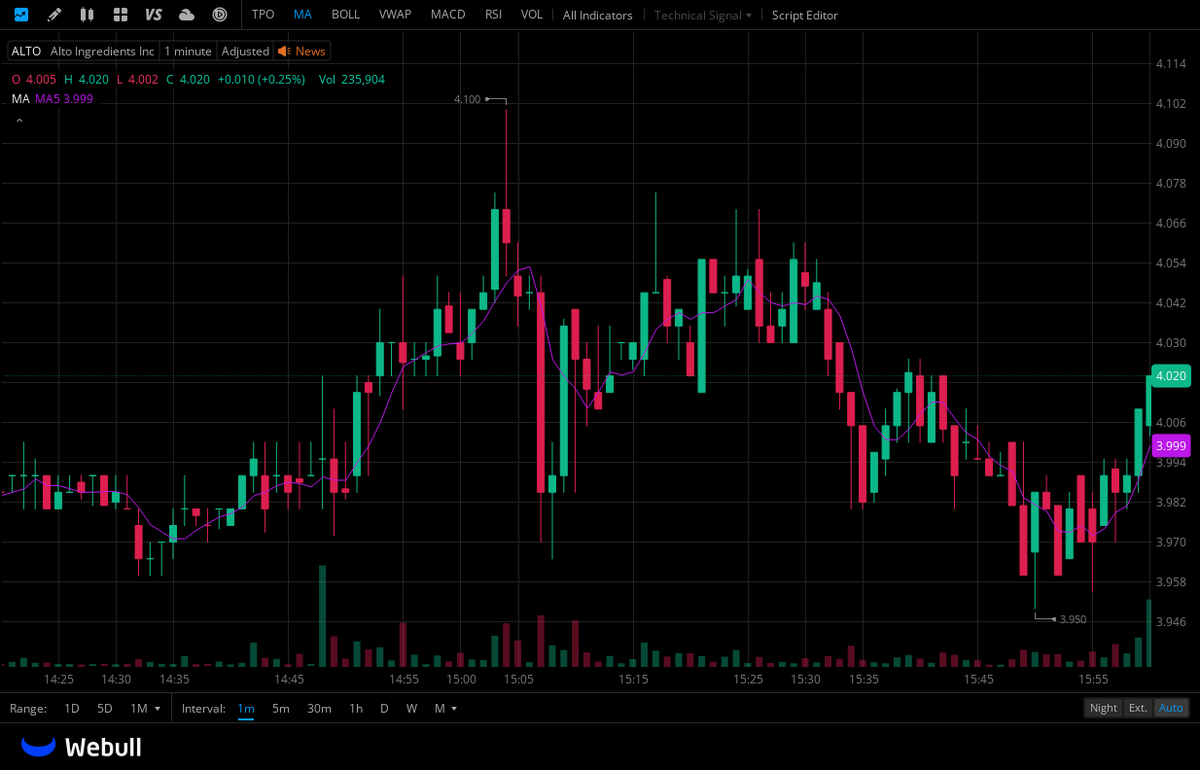Toggle Ext. extended hours display
This screenshot has width=1200, height=770.
pyautogui.click(x=1138, y=708)
